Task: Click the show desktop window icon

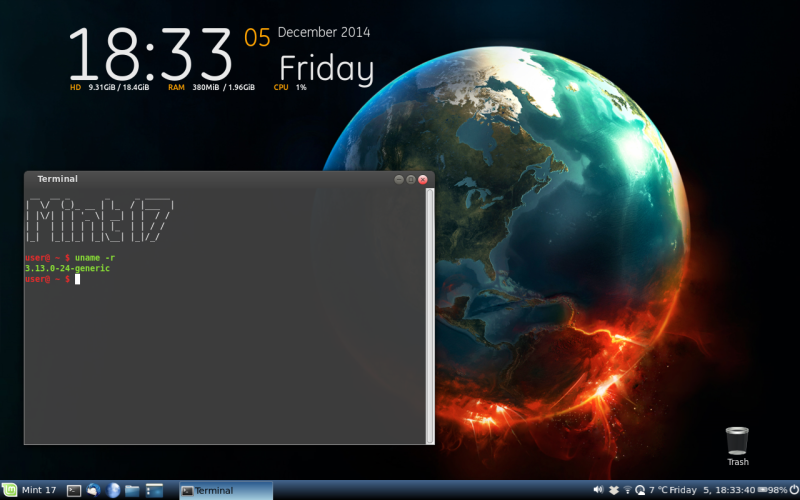Action: tap(154, 490)
